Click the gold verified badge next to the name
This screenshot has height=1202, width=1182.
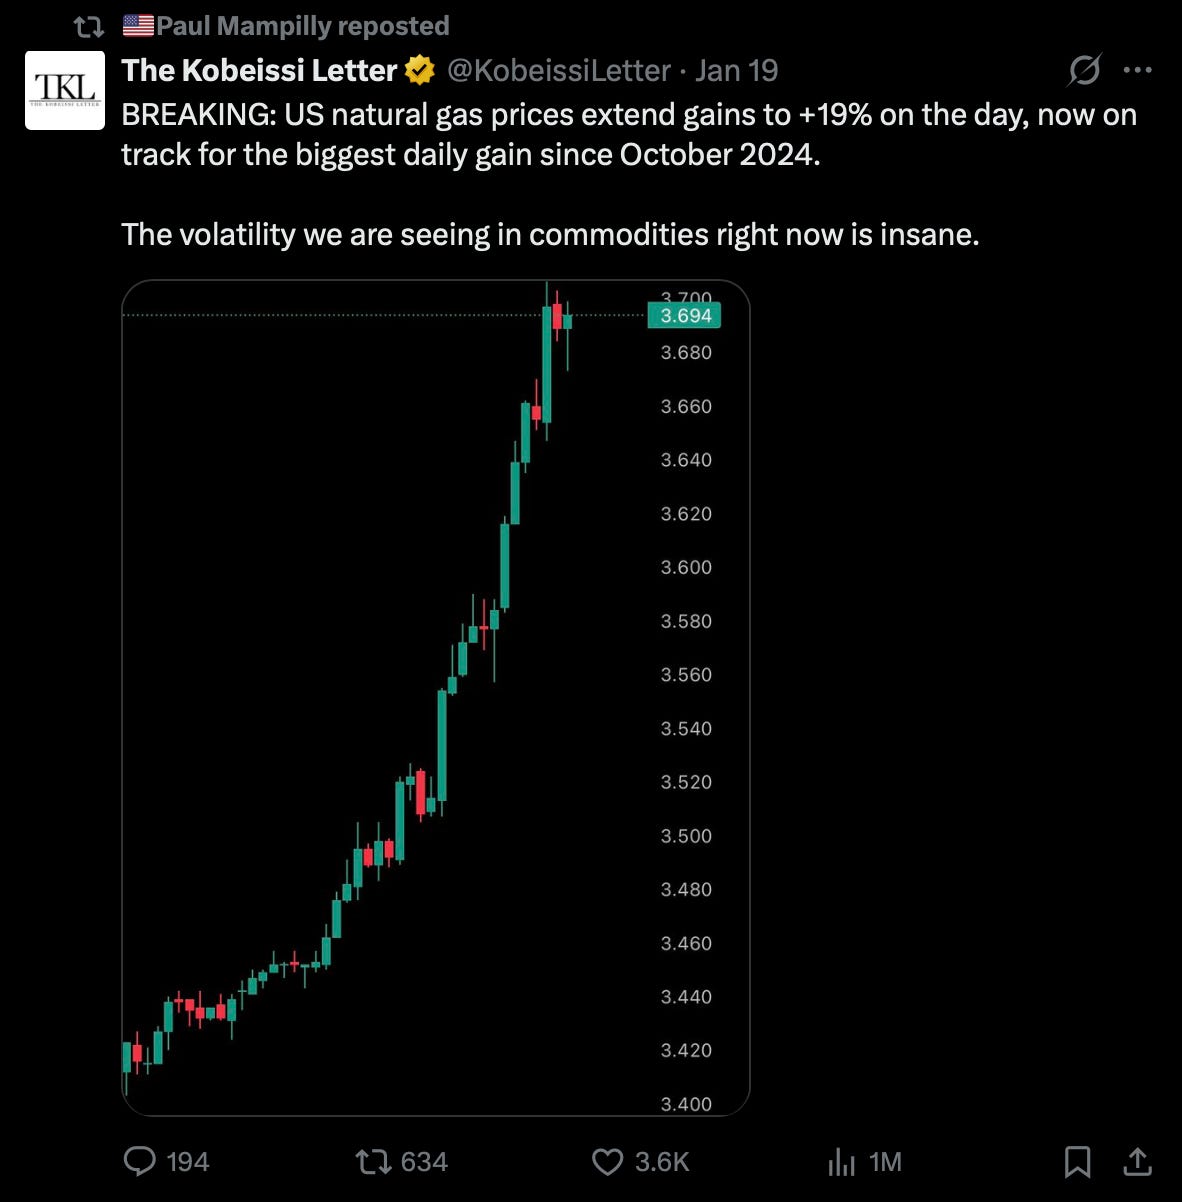[x=419, y=70]
